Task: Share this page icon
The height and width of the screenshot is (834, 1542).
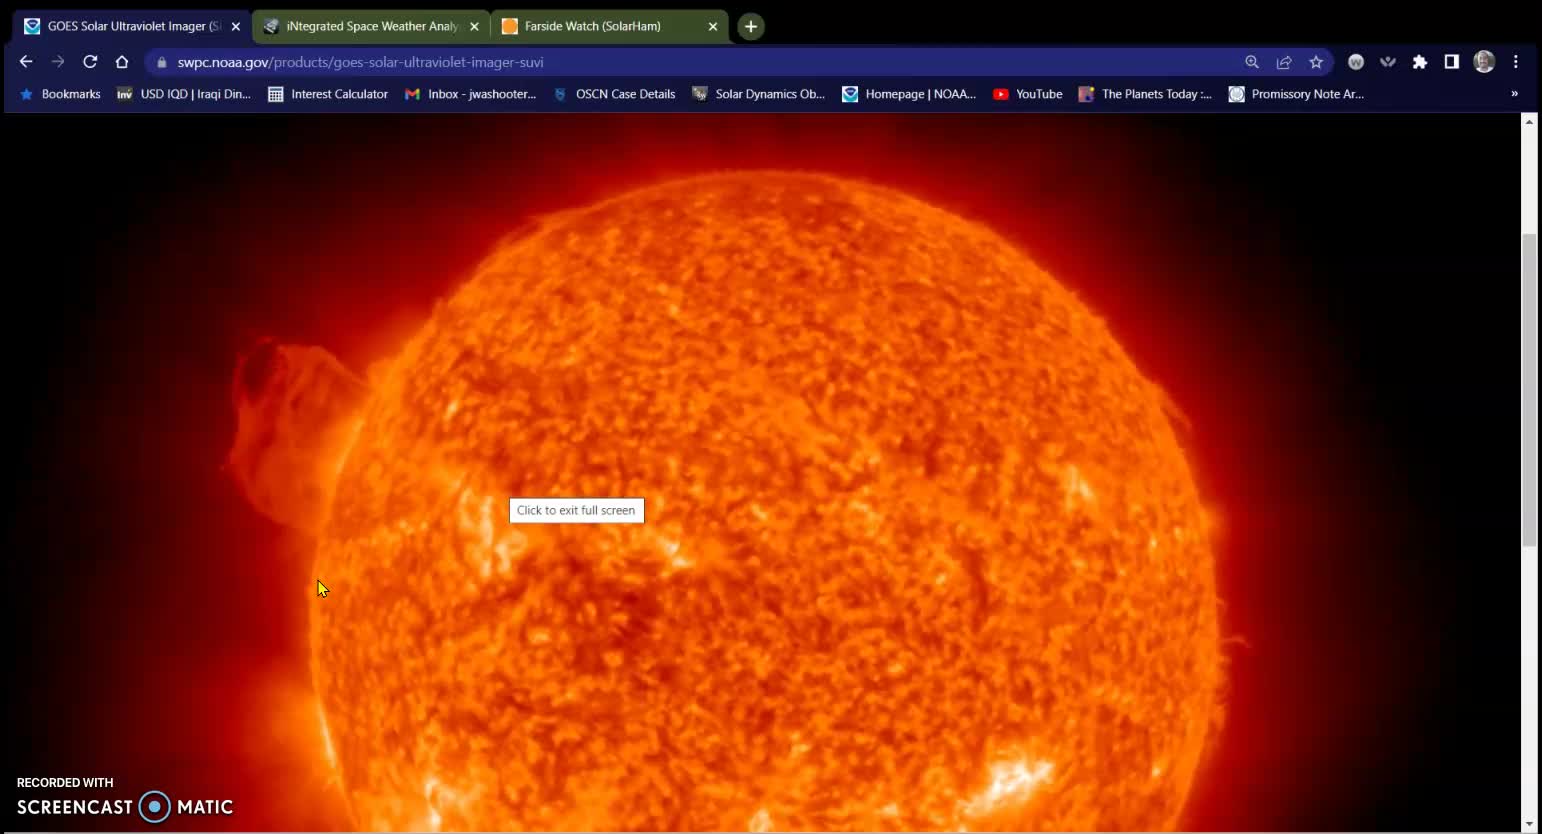Action: click(x=1284, y=62)
